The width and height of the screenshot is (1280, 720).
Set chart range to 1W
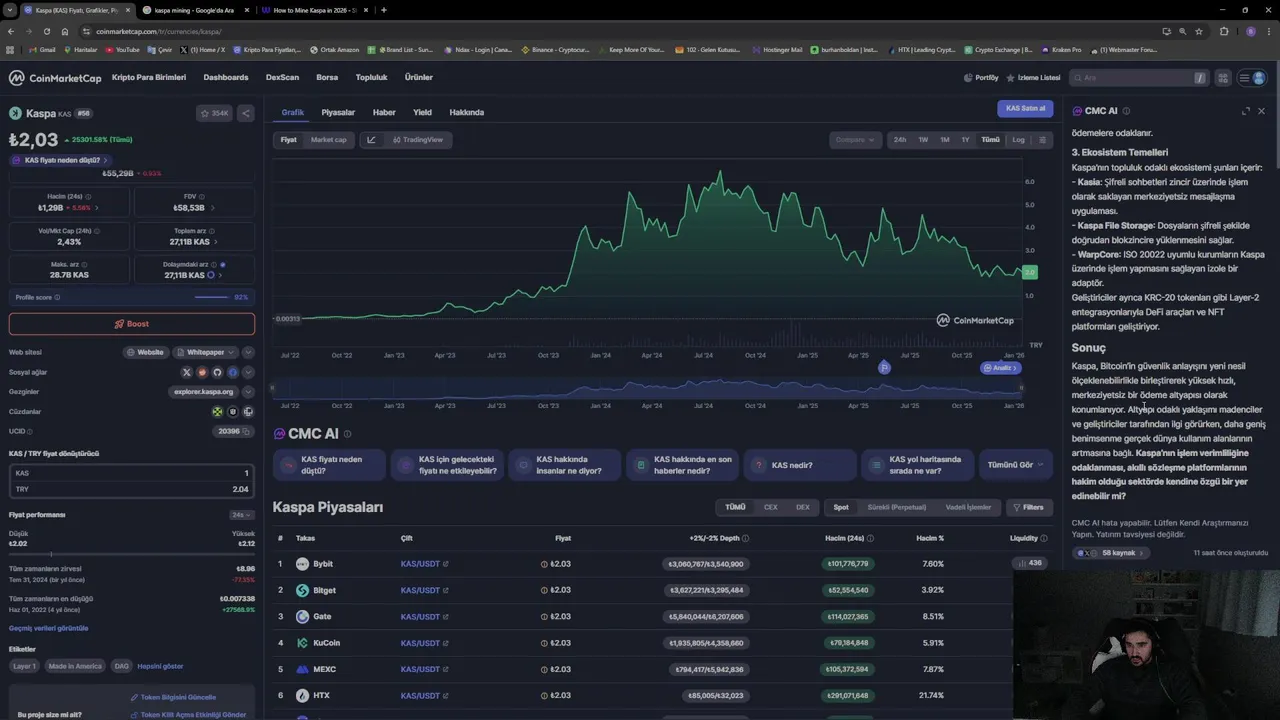[x=923, y=140]
